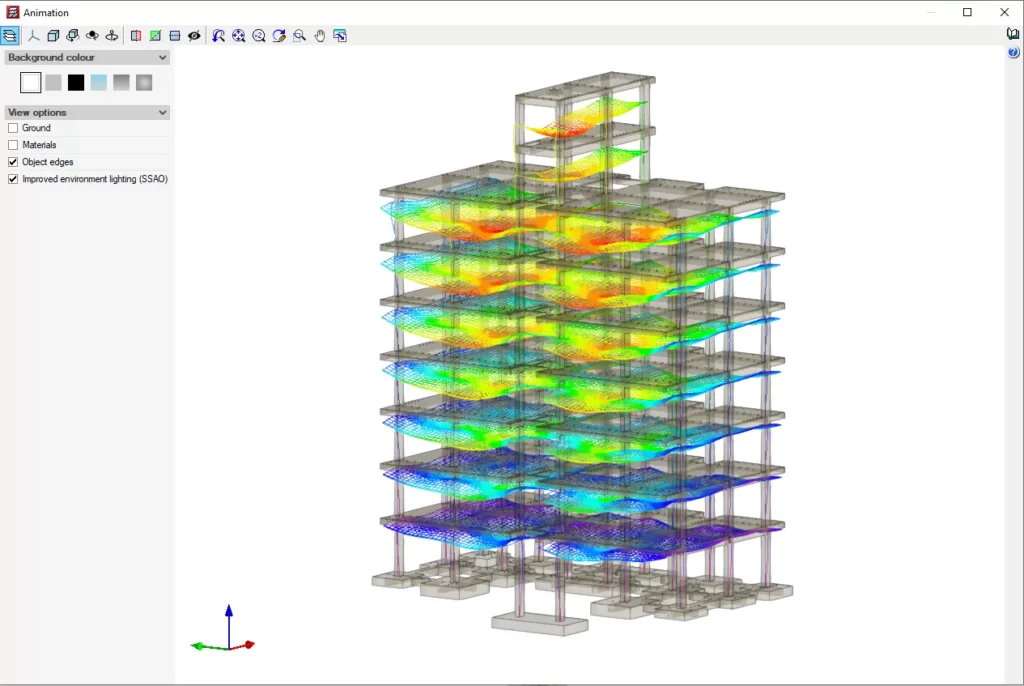Click the zoom window magnifier icon
This screenshot has width=1024, height=686.
(x=299, y=36)
